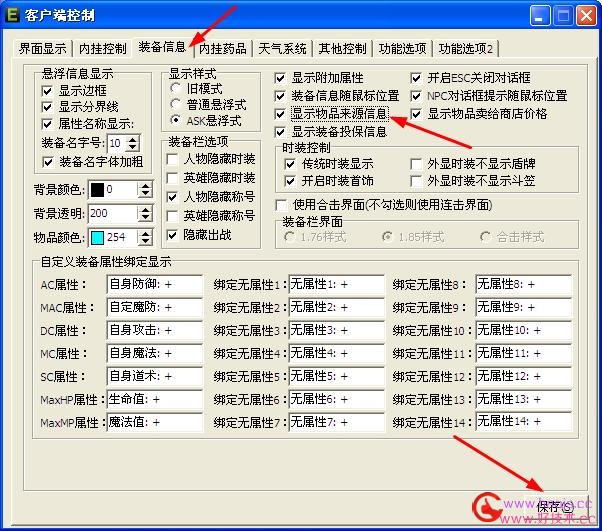
Task: Toggle 显示物品卖给商店价格 checkbox
Action: tap(416, 114)
